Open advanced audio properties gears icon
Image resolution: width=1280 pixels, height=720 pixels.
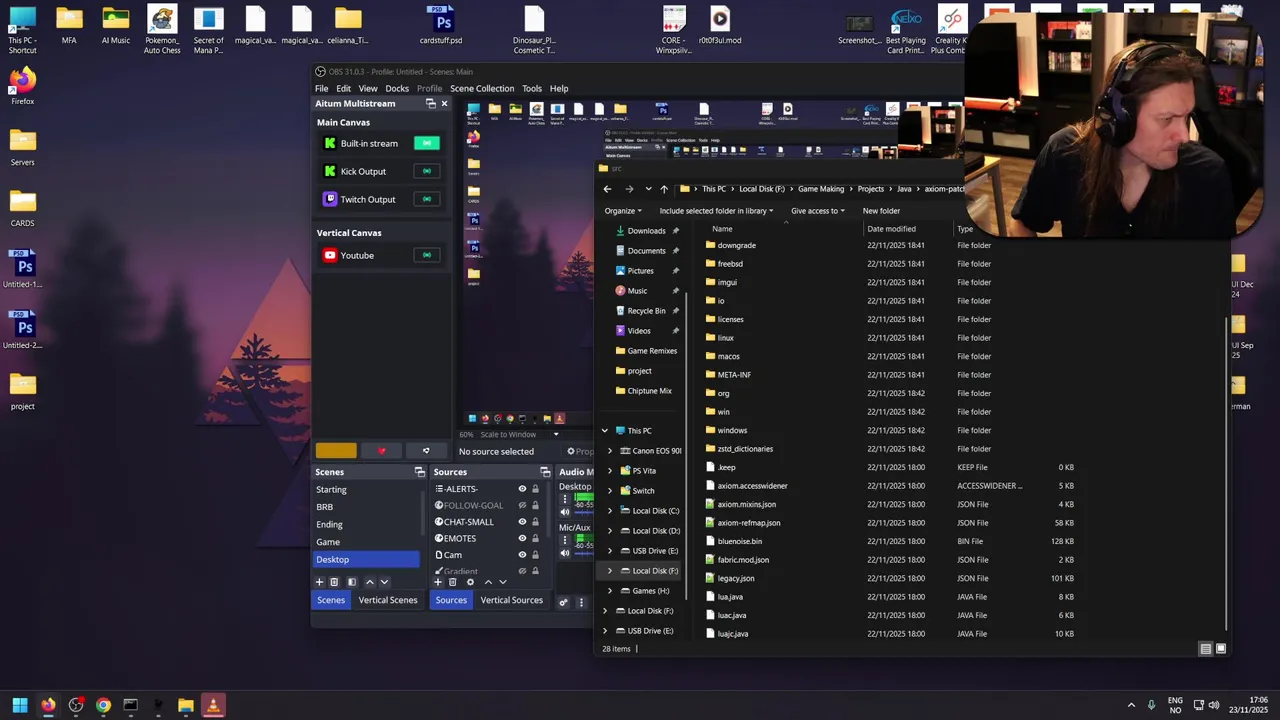(x=563, y=602)
